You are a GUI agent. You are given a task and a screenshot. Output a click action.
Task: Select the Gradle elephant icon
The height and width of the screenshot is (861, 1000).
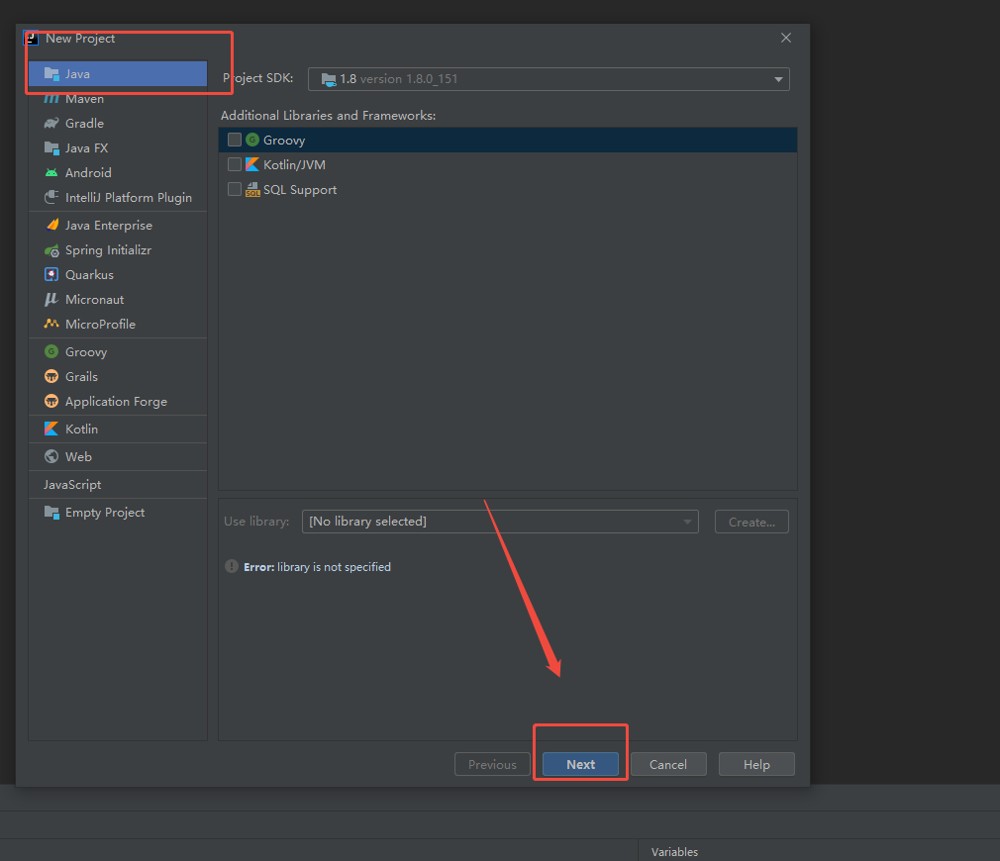52,123
